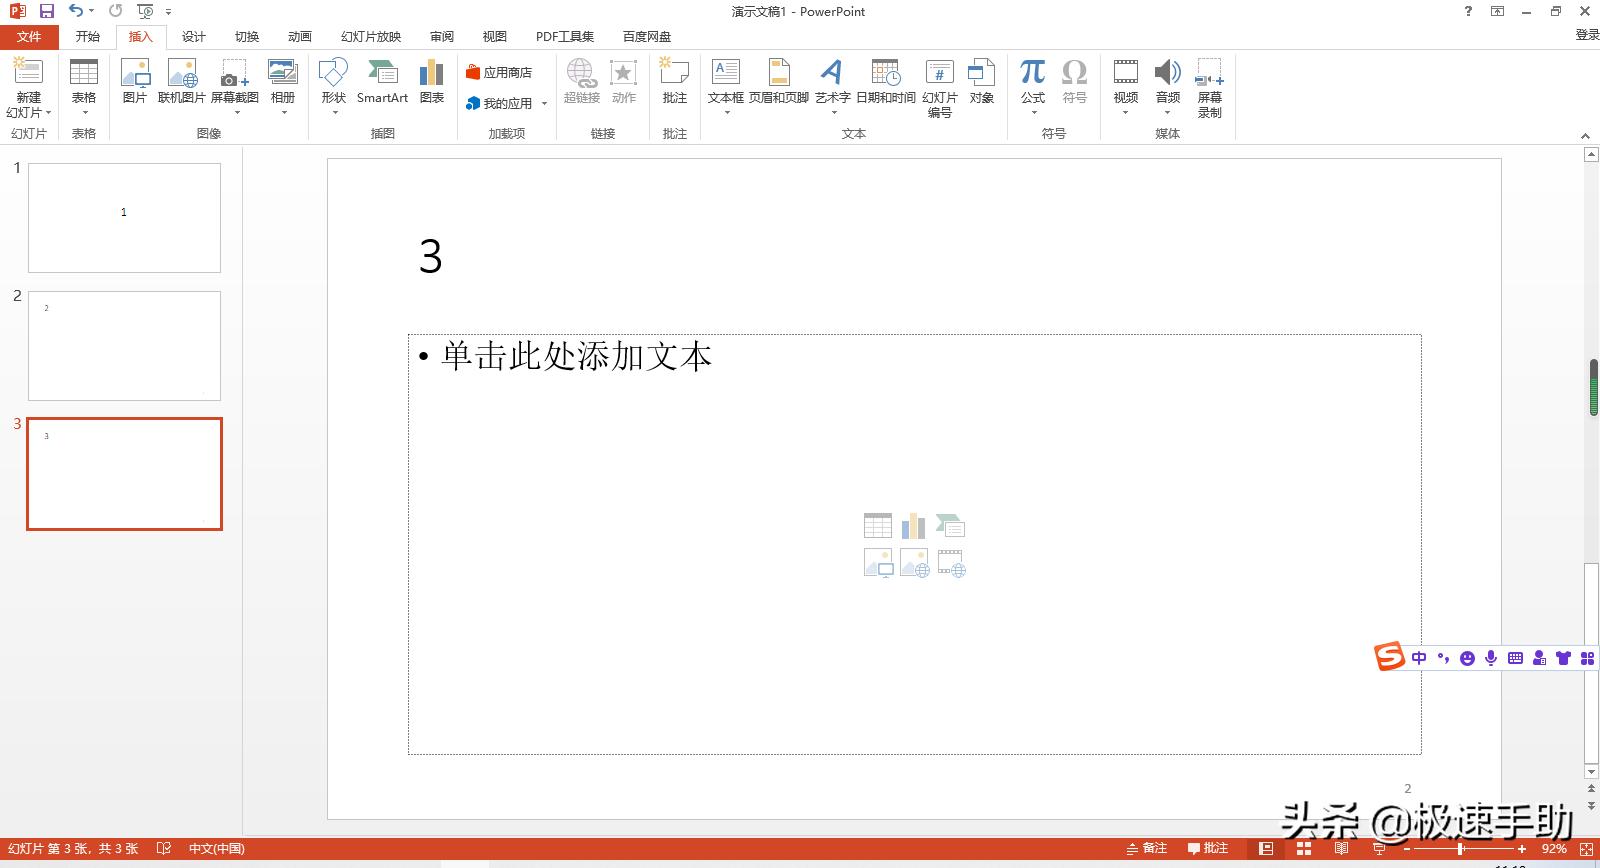
Task: Click the New Slide (新建幻灯片) icon
Action: tap(28, 72)
